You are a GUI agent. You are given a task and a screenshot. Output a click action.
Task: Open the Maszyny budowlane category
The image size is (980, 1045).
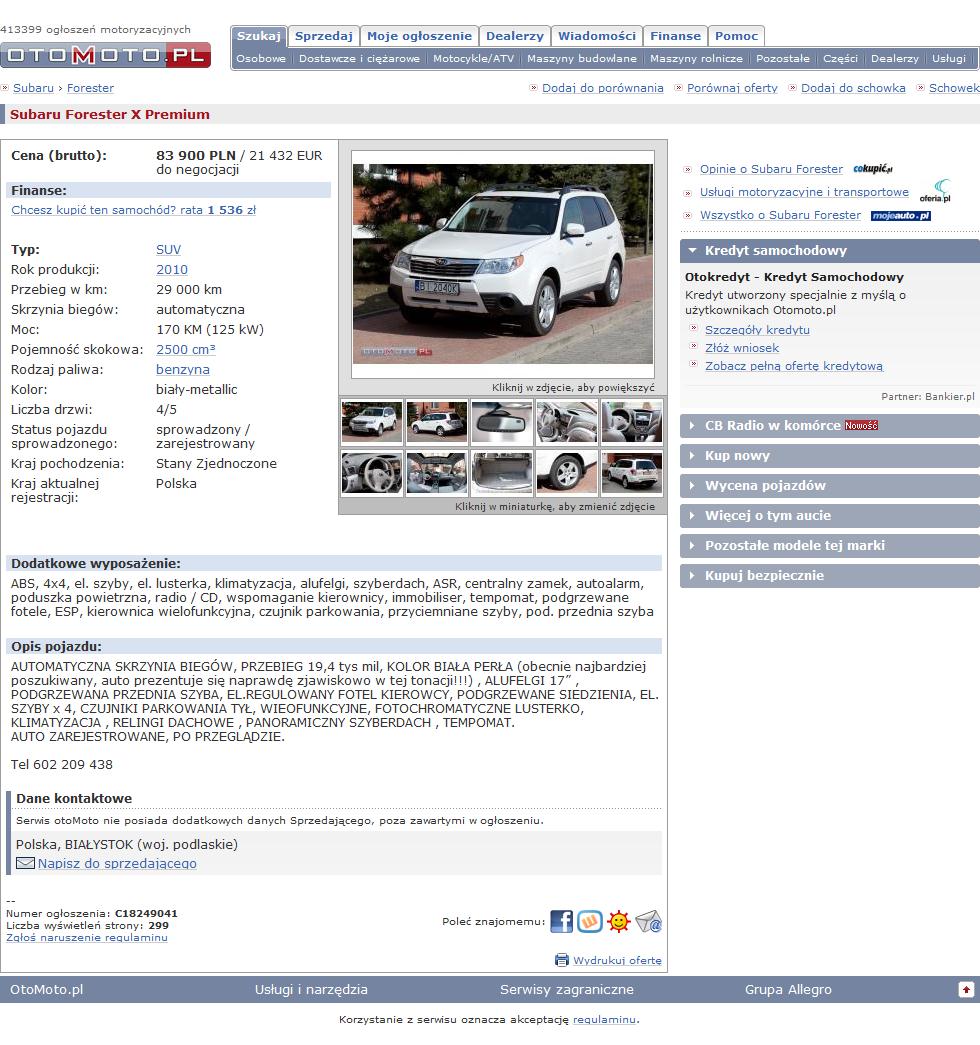click(582, 59)
